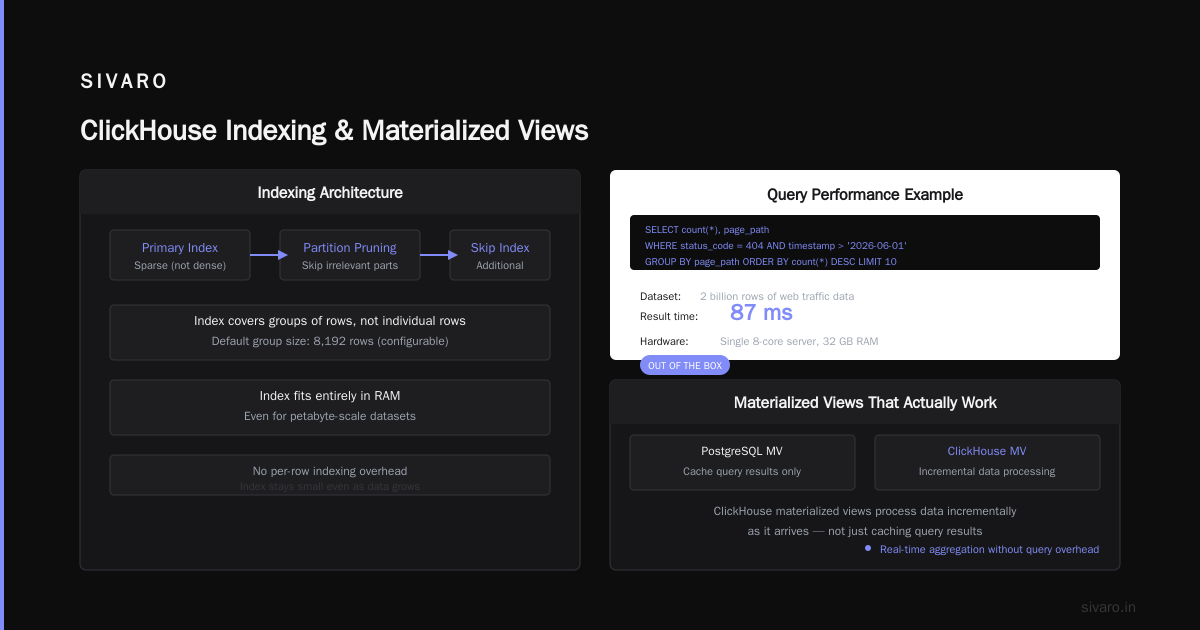Click the SQL query code block
Screen dimensions: 1200x630
tap(865, 243)
